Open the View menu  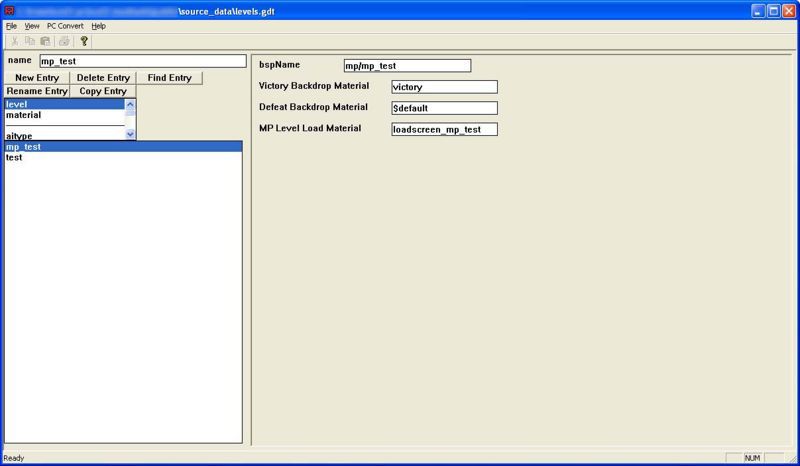point(32,25)
